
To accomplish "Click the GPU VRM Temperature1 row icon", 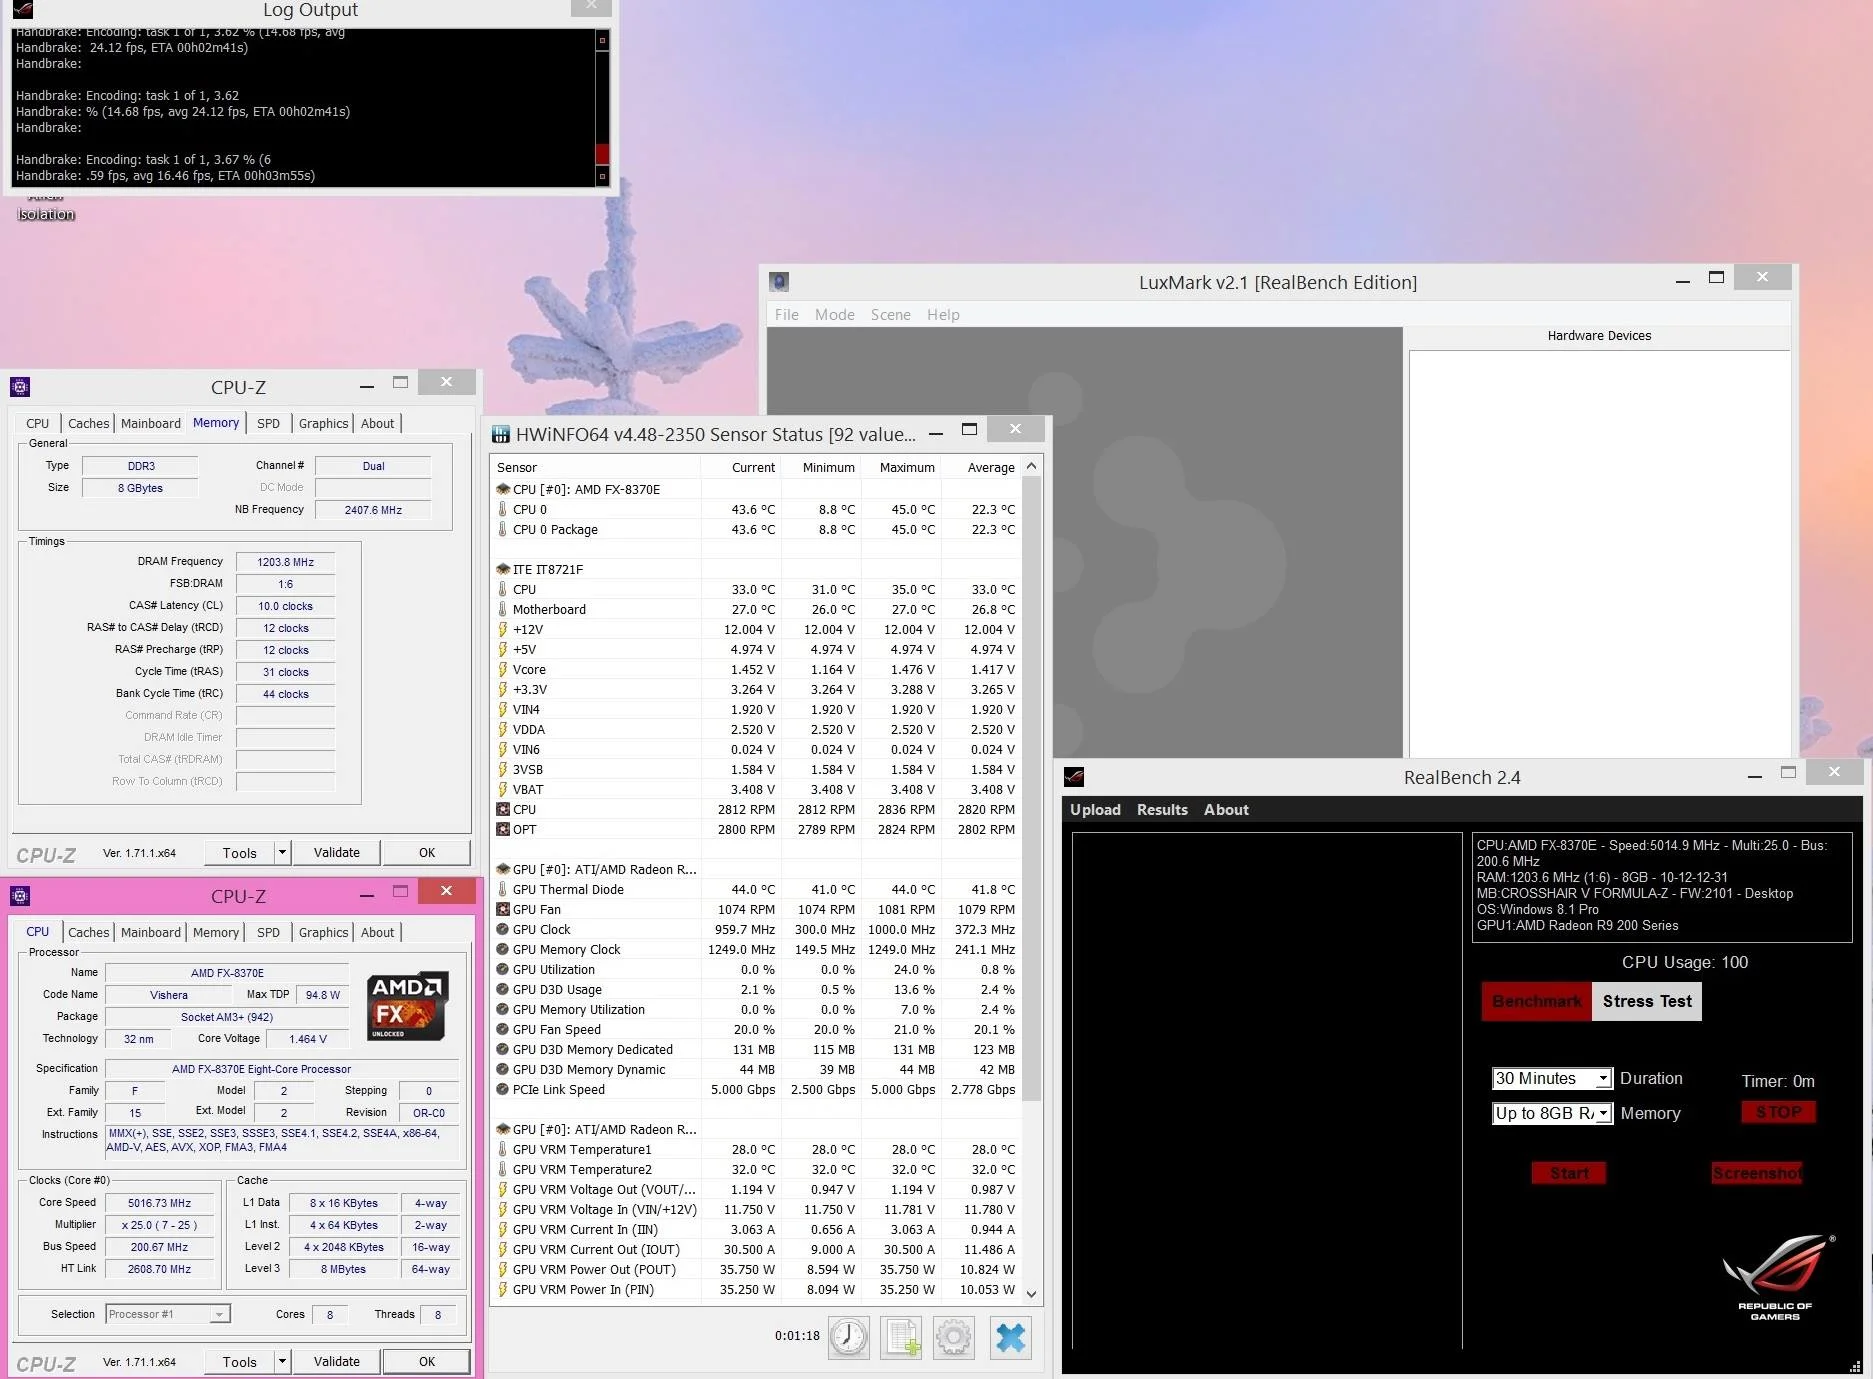I will pyautogui.click(x=503, y=1149).
